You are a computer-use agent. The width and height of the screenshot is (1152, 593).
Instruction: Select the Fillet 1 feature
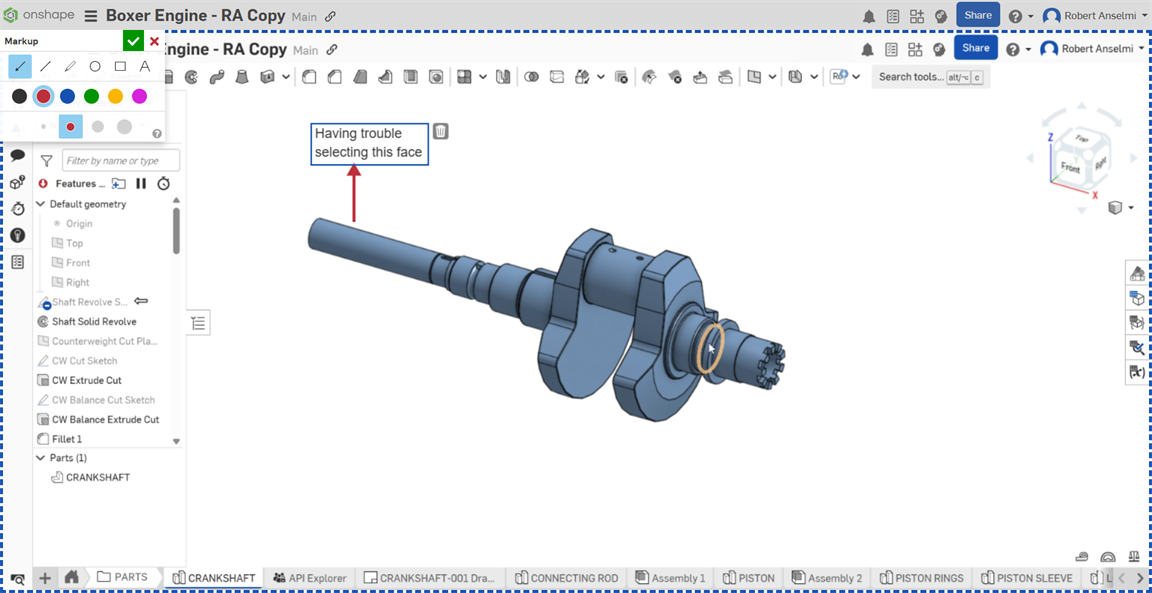pos(67,439)
